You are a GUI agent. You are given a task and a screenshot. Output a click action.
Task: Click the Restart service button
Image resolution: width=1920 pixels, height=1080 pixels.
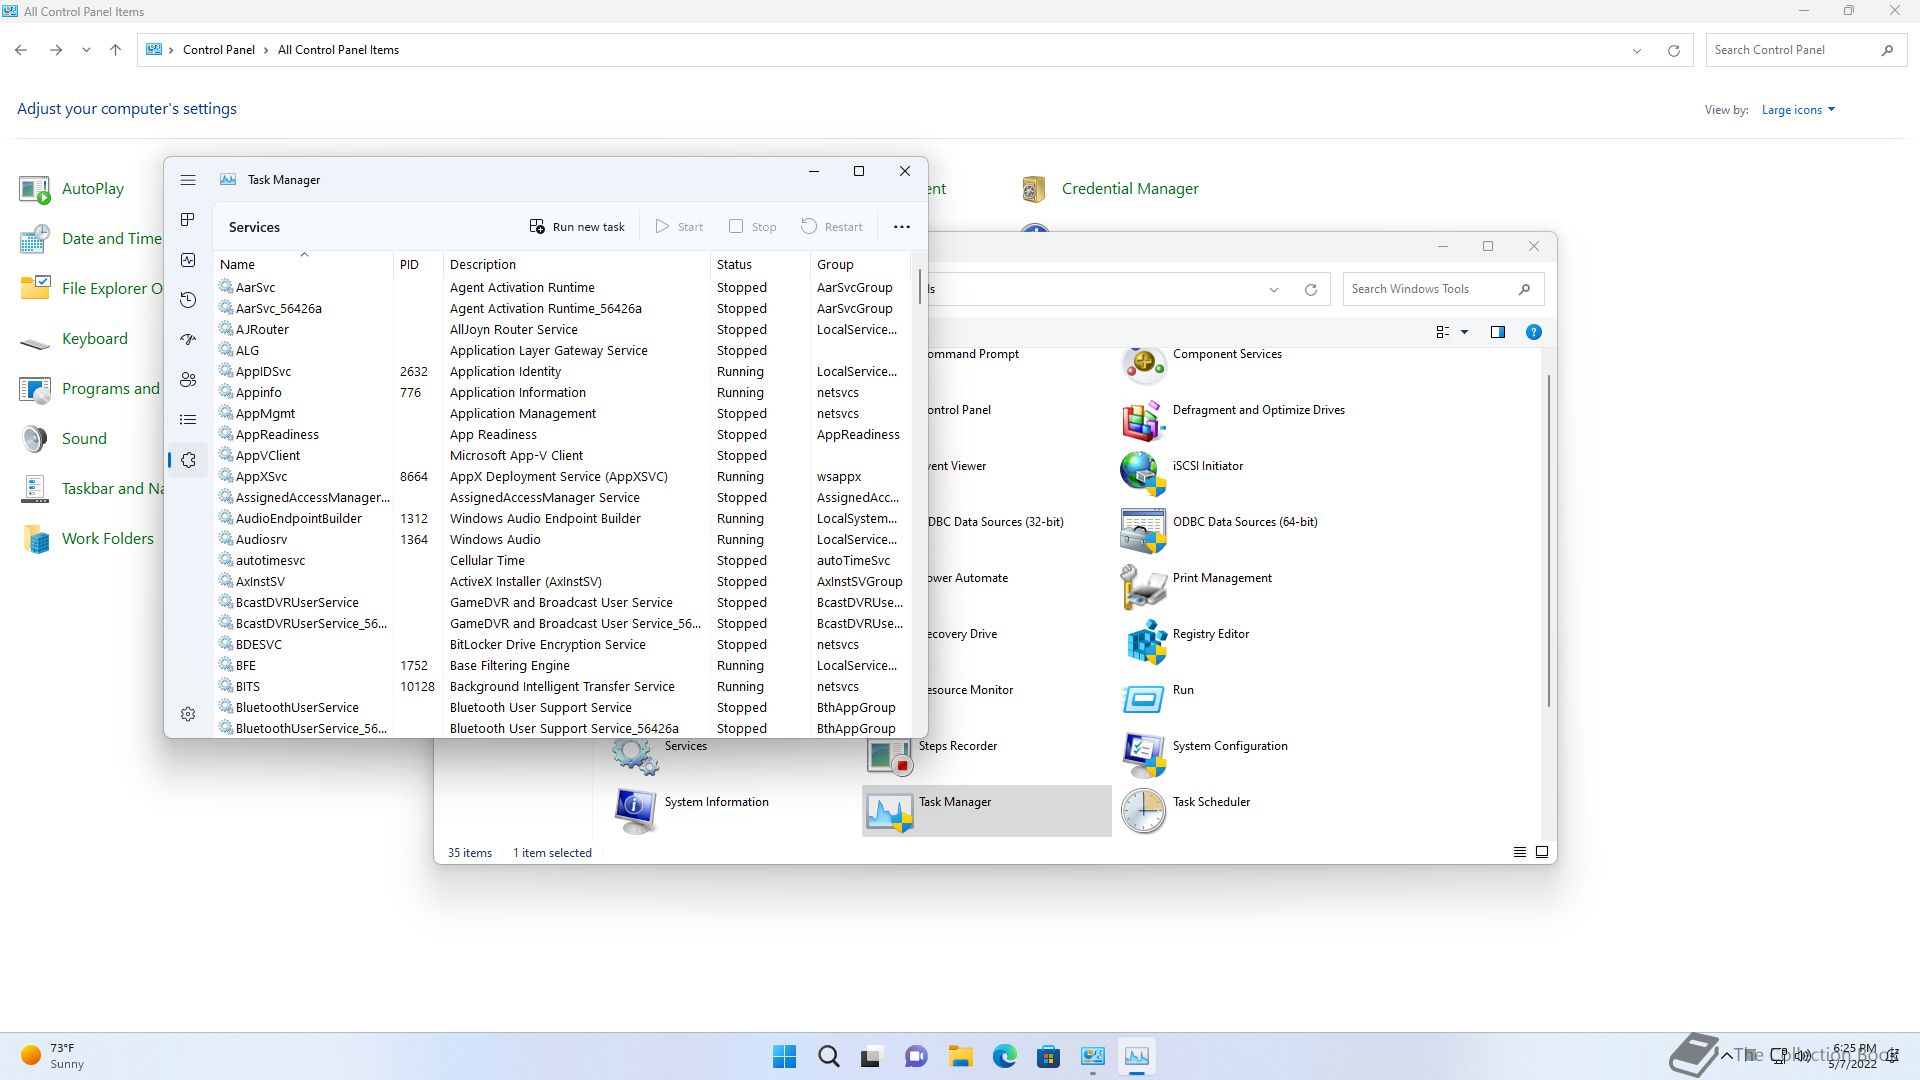(832, 227)
